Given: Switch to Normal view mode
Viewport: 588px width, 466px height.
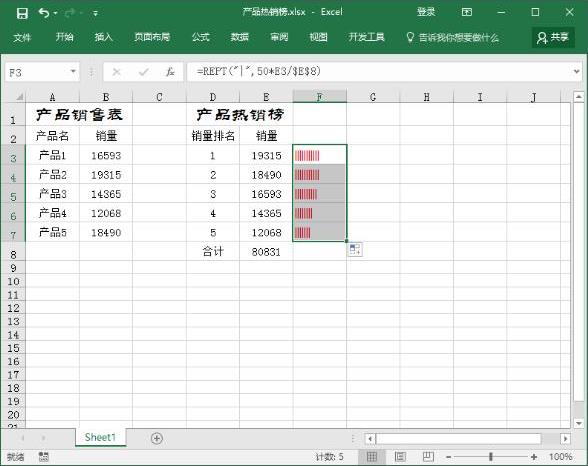Looking at the screenshot, I should tap(372, 457).
